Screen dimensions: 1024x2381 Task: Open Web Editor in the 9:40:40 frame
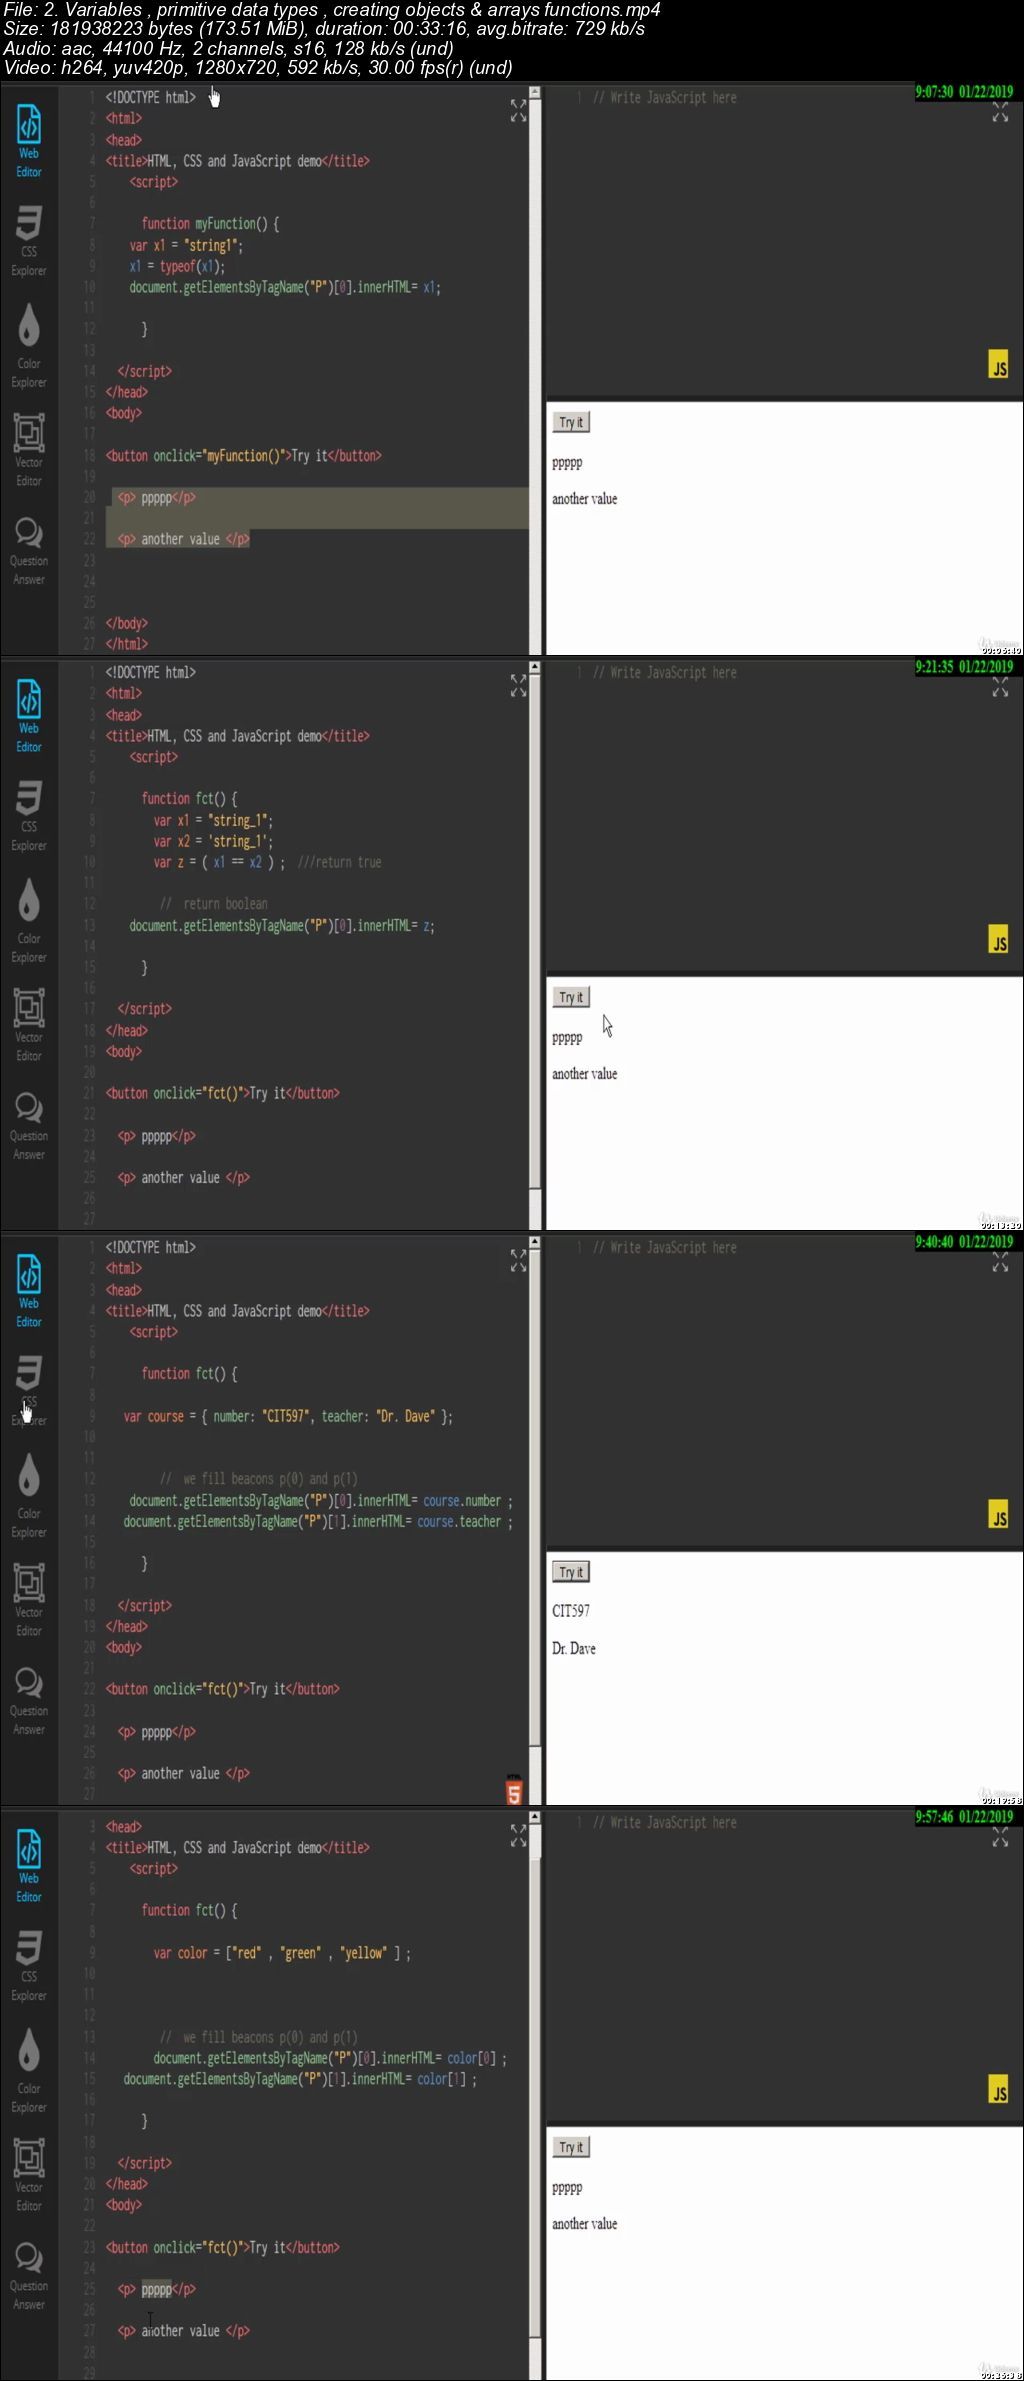[x=29, y=1291]
